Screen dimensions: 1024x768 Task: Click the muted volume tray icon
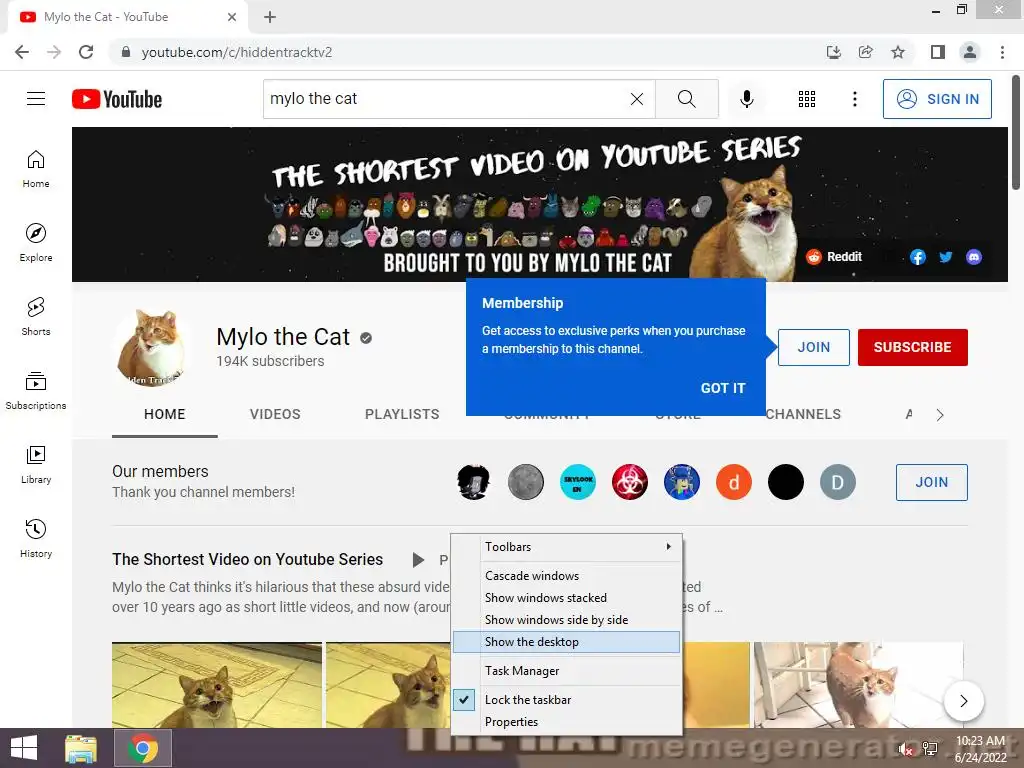pyautogui.click(x=906, y=749)
